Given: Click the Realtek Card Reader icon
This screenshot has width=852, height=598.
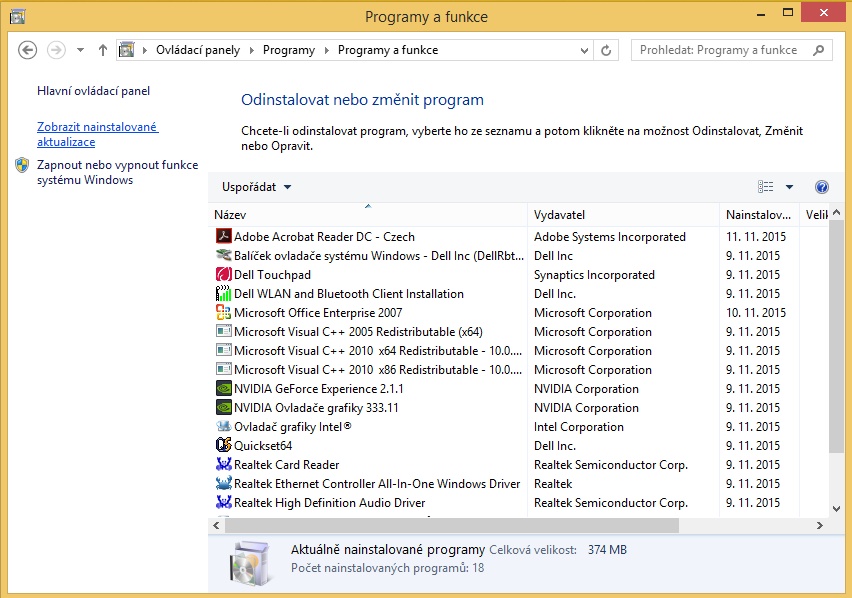Looking at the screenshot, I should pyautogui.click(x=224, y=465).
